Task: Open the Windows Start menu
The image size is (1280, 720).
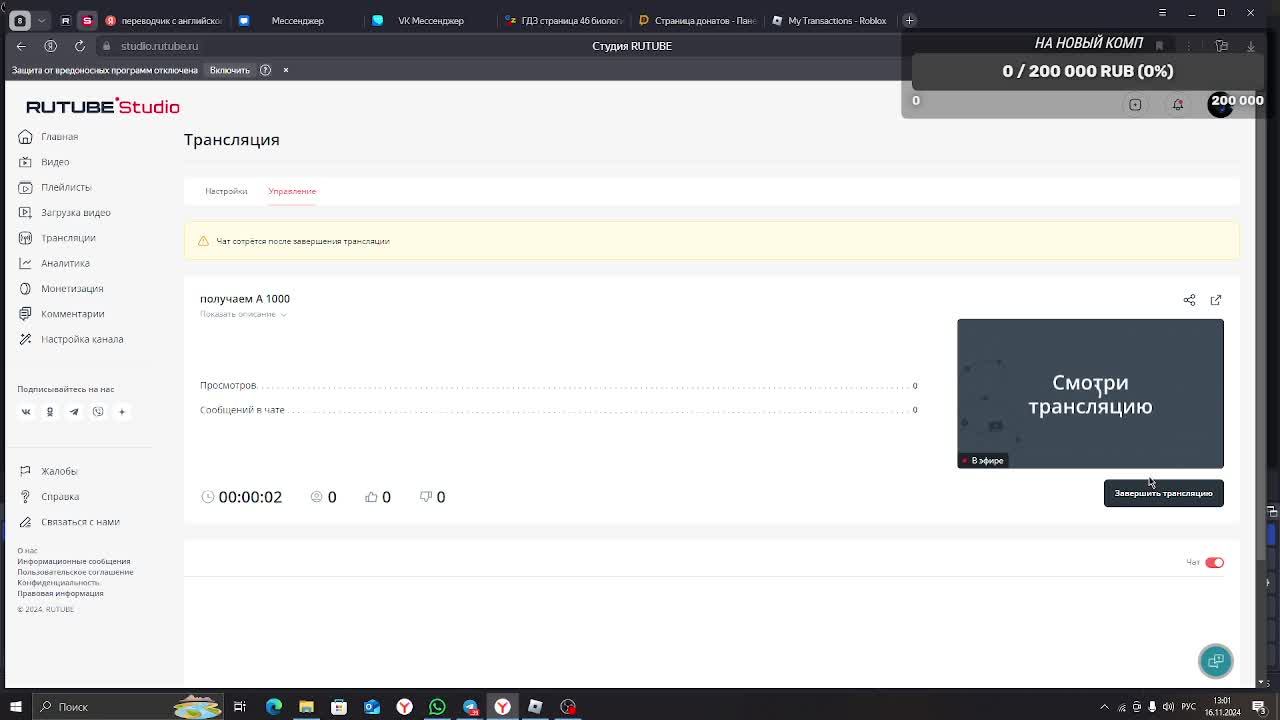Action: coord(16,707)
